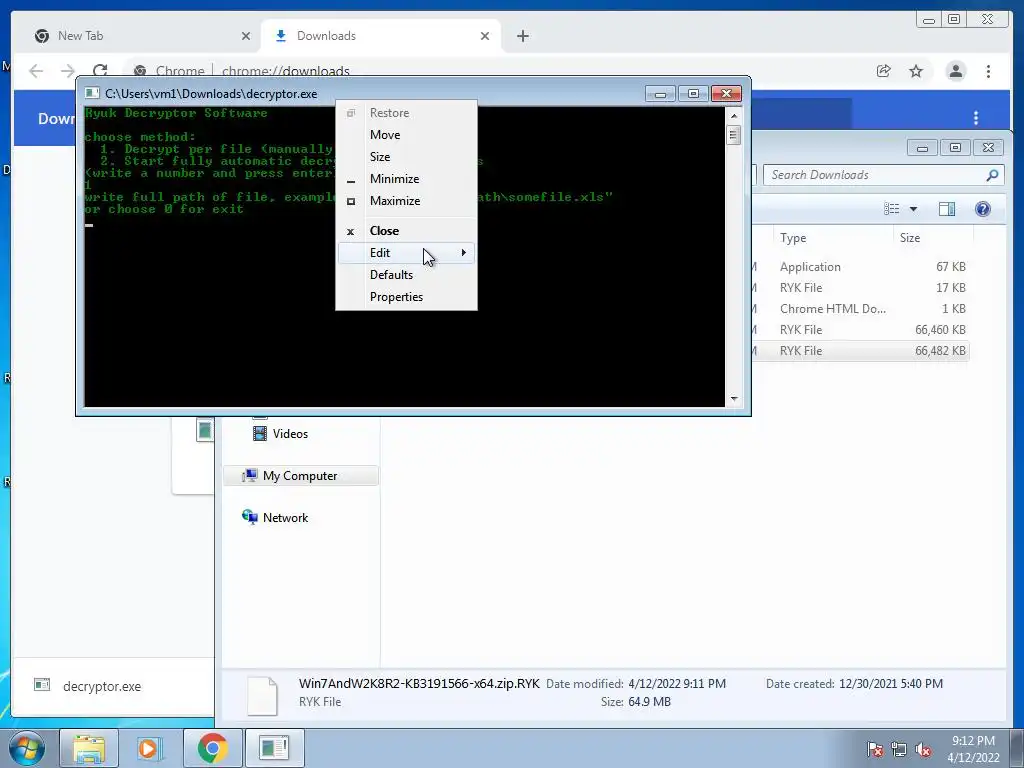Image resolution: width=1024 pixels, height=768 pixels.
Task: Switch to decryptor console on taskbar
Action: pos(274,748)
